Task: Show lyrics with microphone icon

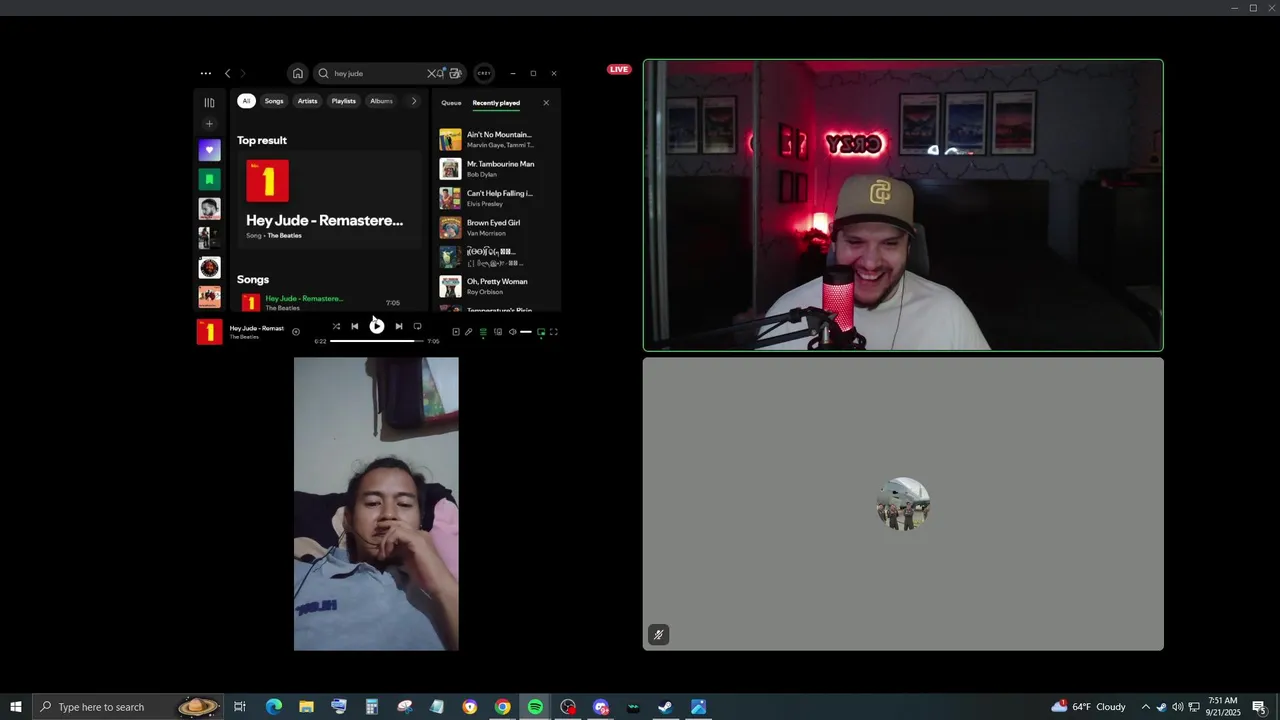Action: point(469,332)
